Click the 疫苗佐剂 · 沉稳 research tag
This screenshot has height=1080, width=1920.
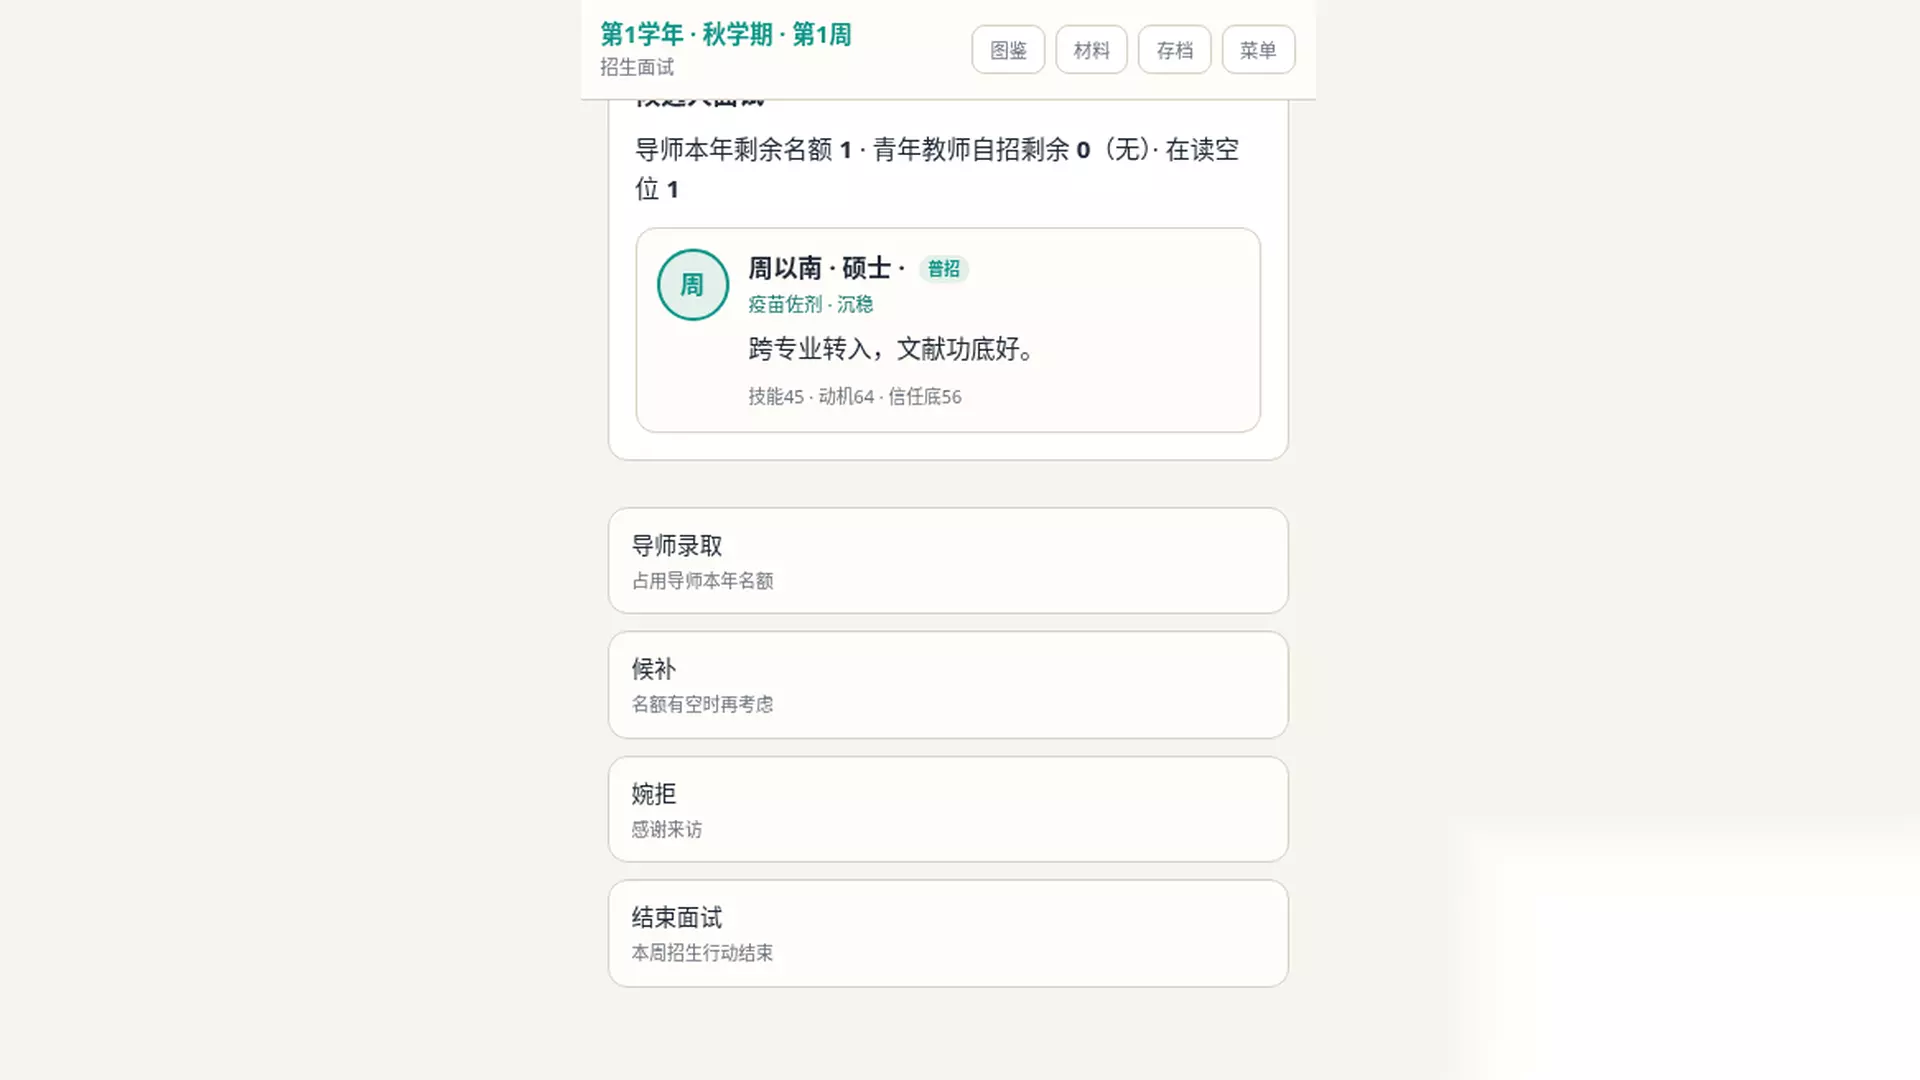tap(810, 304)
